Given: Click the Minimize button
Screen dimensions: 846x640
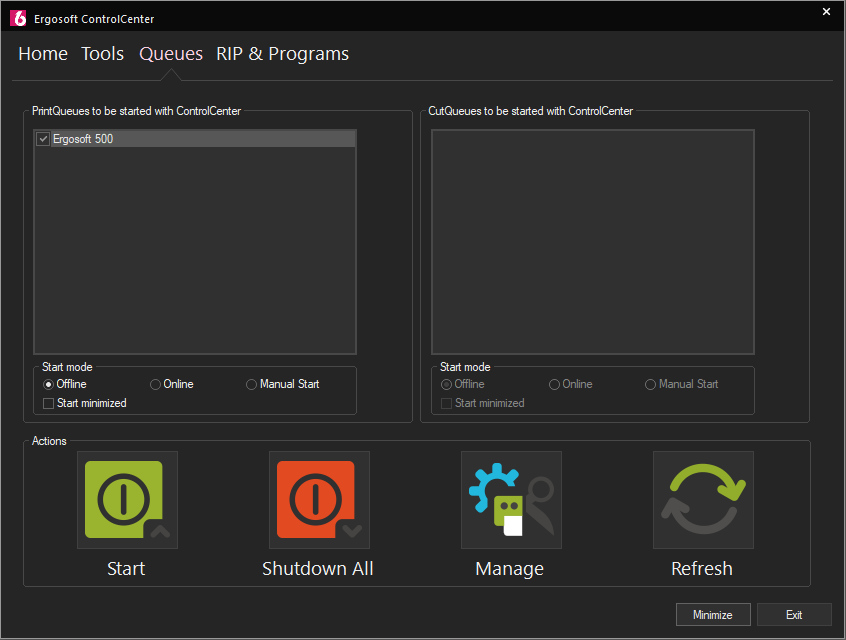Looking at the screenshot, I should [713, 615].
